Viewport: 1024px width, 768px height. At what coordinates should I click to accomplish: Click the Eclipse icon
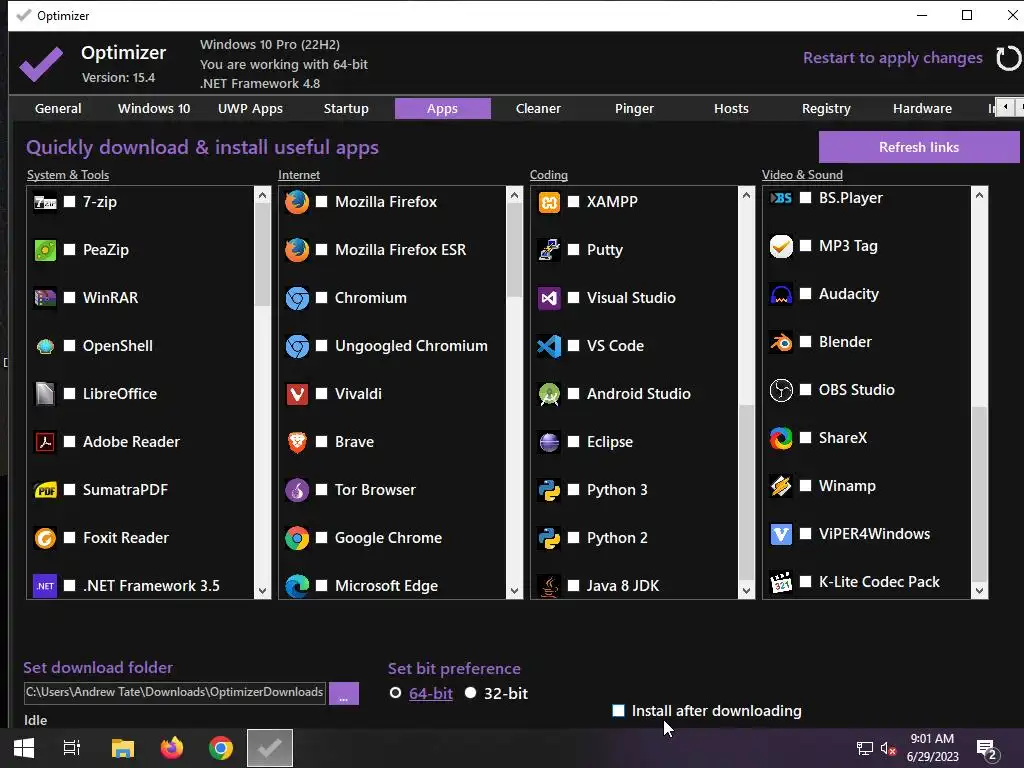pos(549,442)
